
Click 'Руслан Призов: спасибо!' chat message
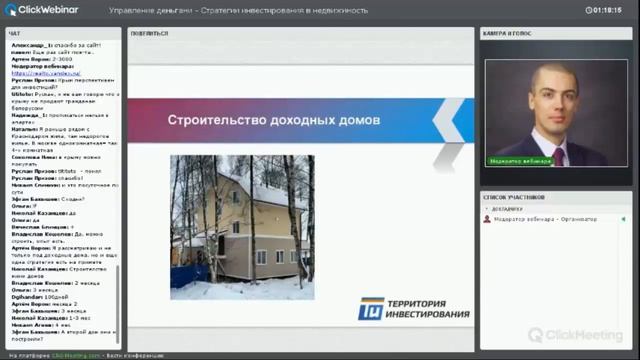tap(47, 178)
